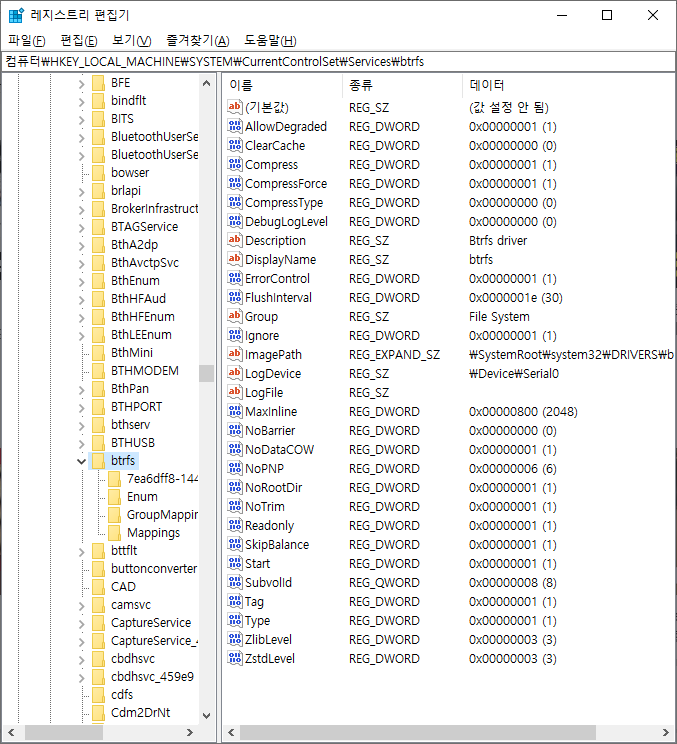Select the LogDevice string value icon

tap(235, 373)
